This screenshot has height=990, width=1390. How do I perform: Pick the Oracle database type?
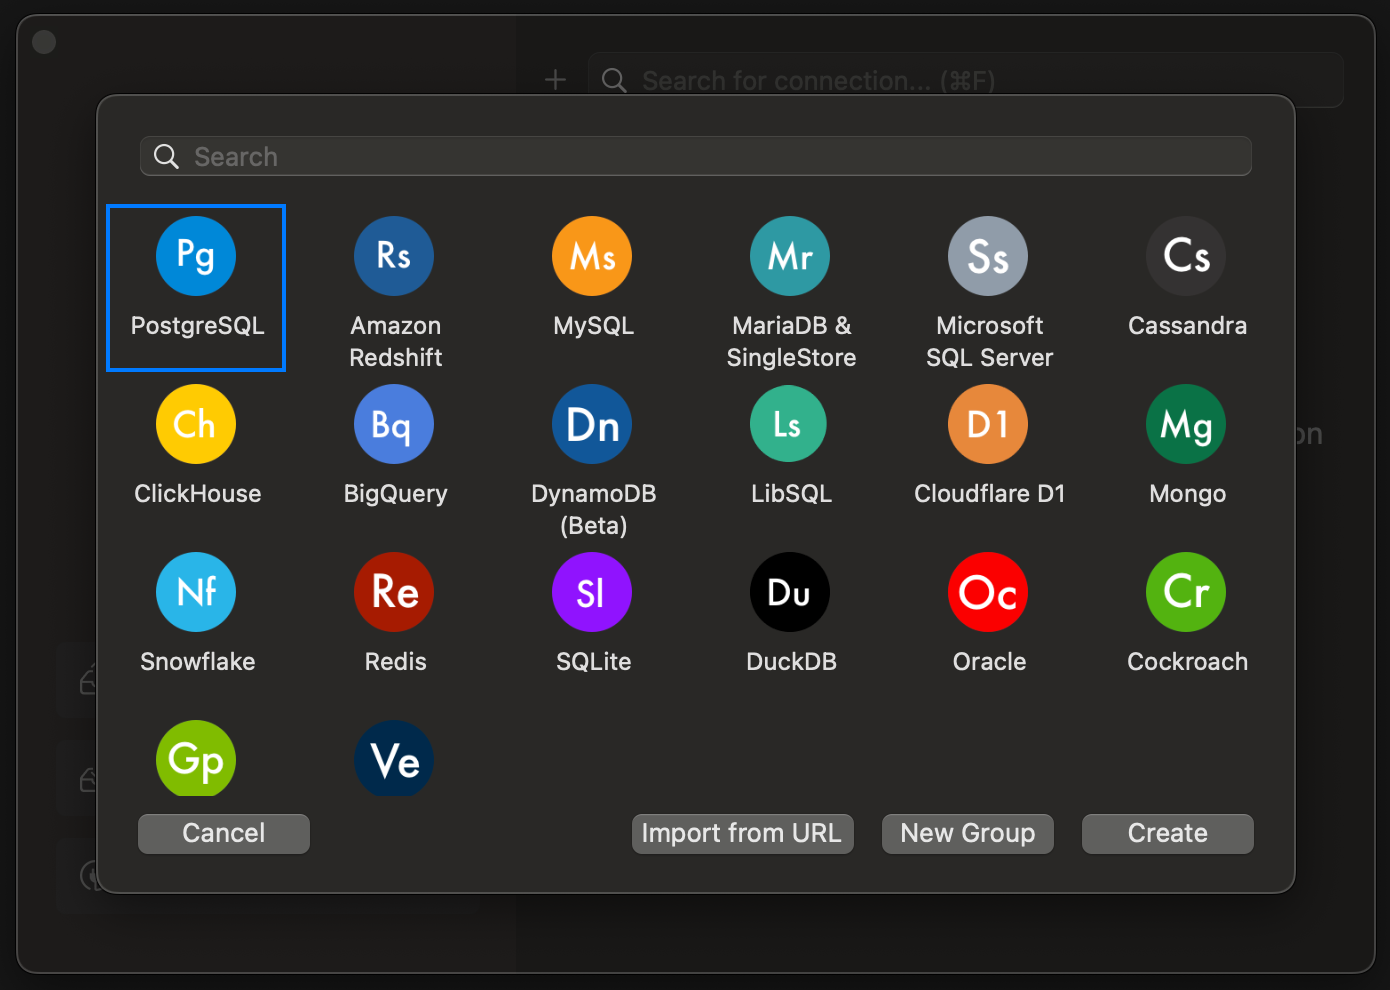pos(987,592)
